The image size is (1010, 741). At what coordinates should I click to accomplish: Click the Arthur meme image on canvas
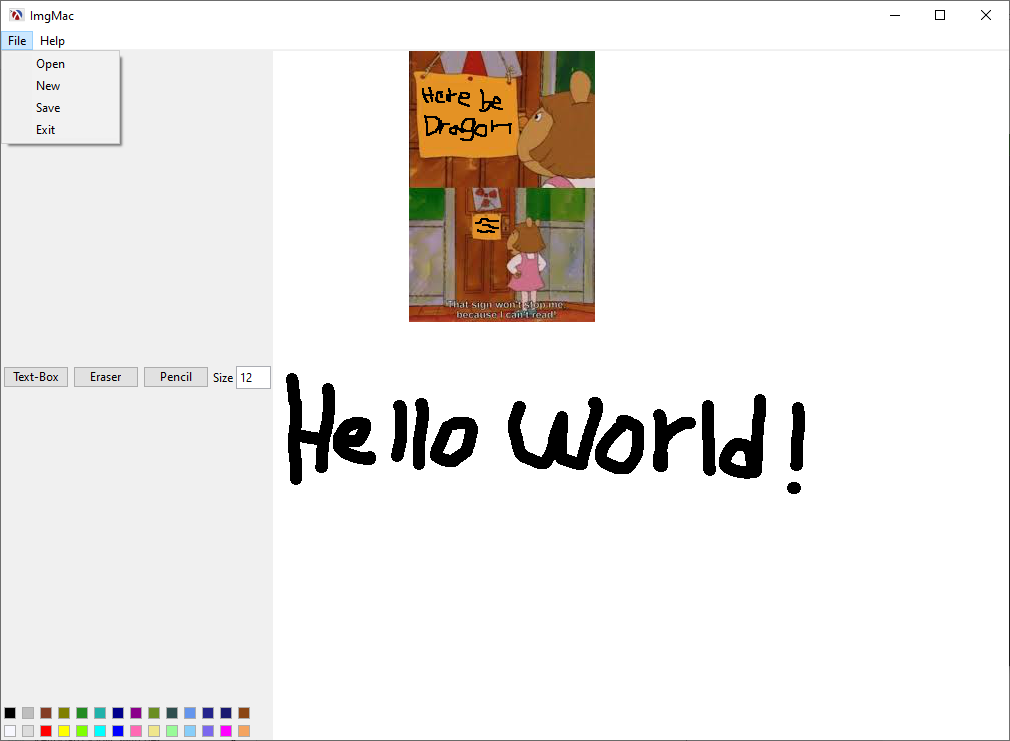501,186
